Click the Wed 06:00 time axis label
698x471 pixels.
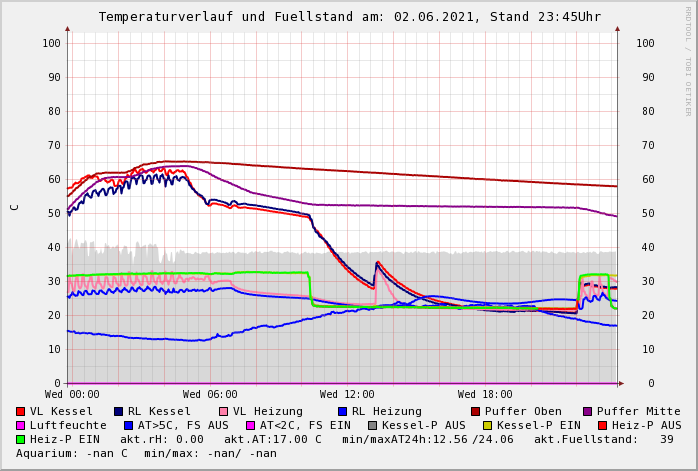210,395
